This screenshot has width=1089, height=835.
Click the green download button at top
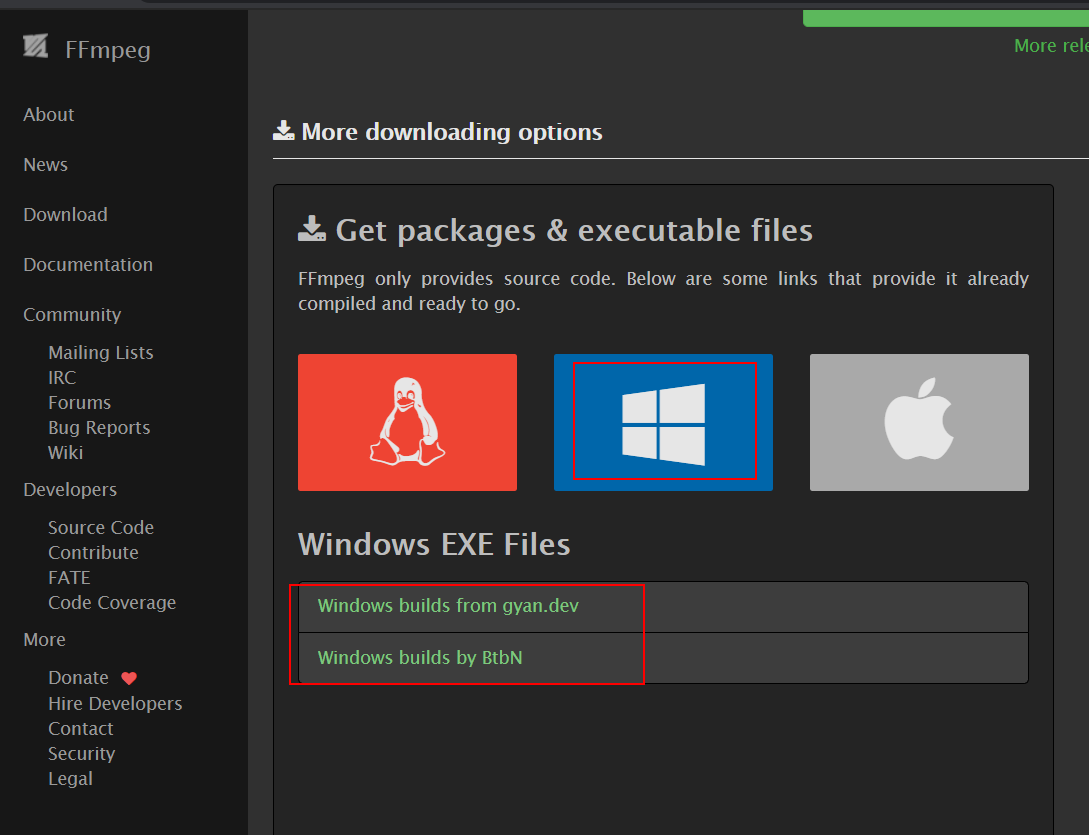946,18
